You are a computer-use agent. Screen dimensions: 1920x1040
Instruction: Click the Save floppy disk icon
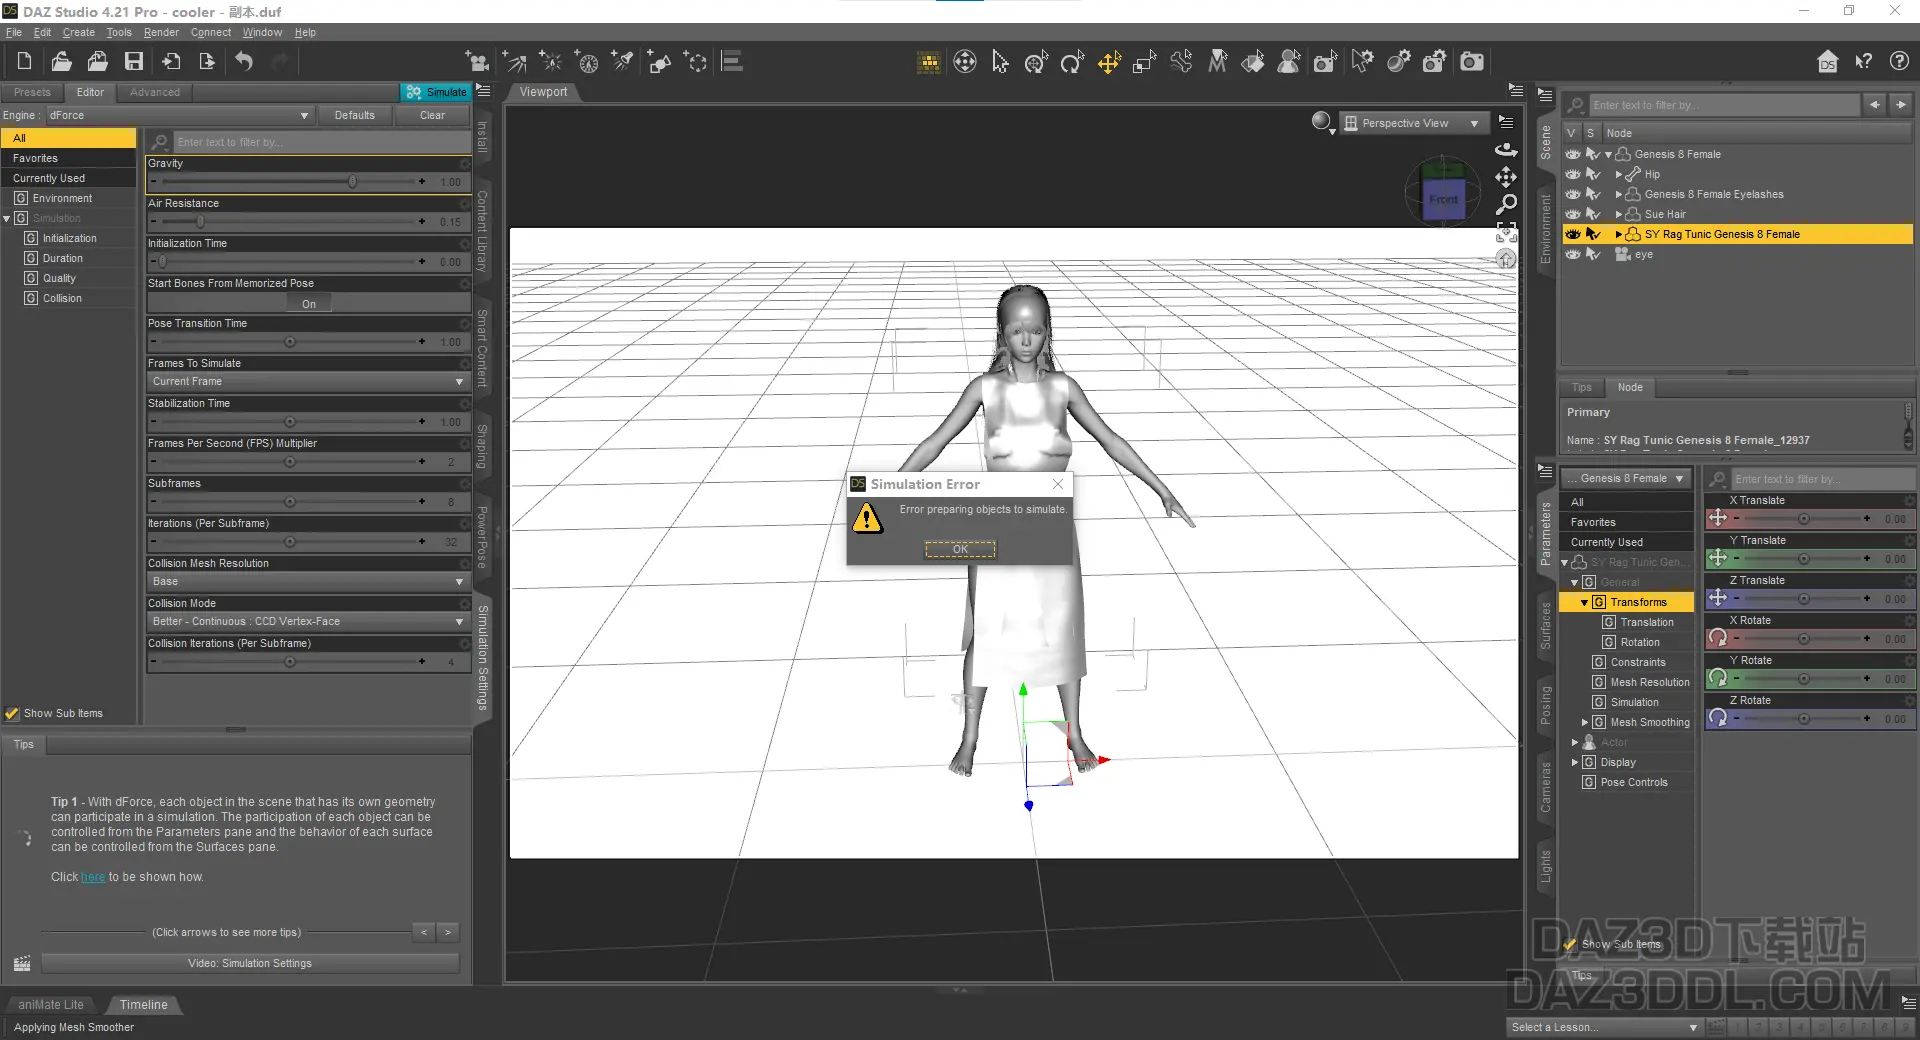coord(134,62)
